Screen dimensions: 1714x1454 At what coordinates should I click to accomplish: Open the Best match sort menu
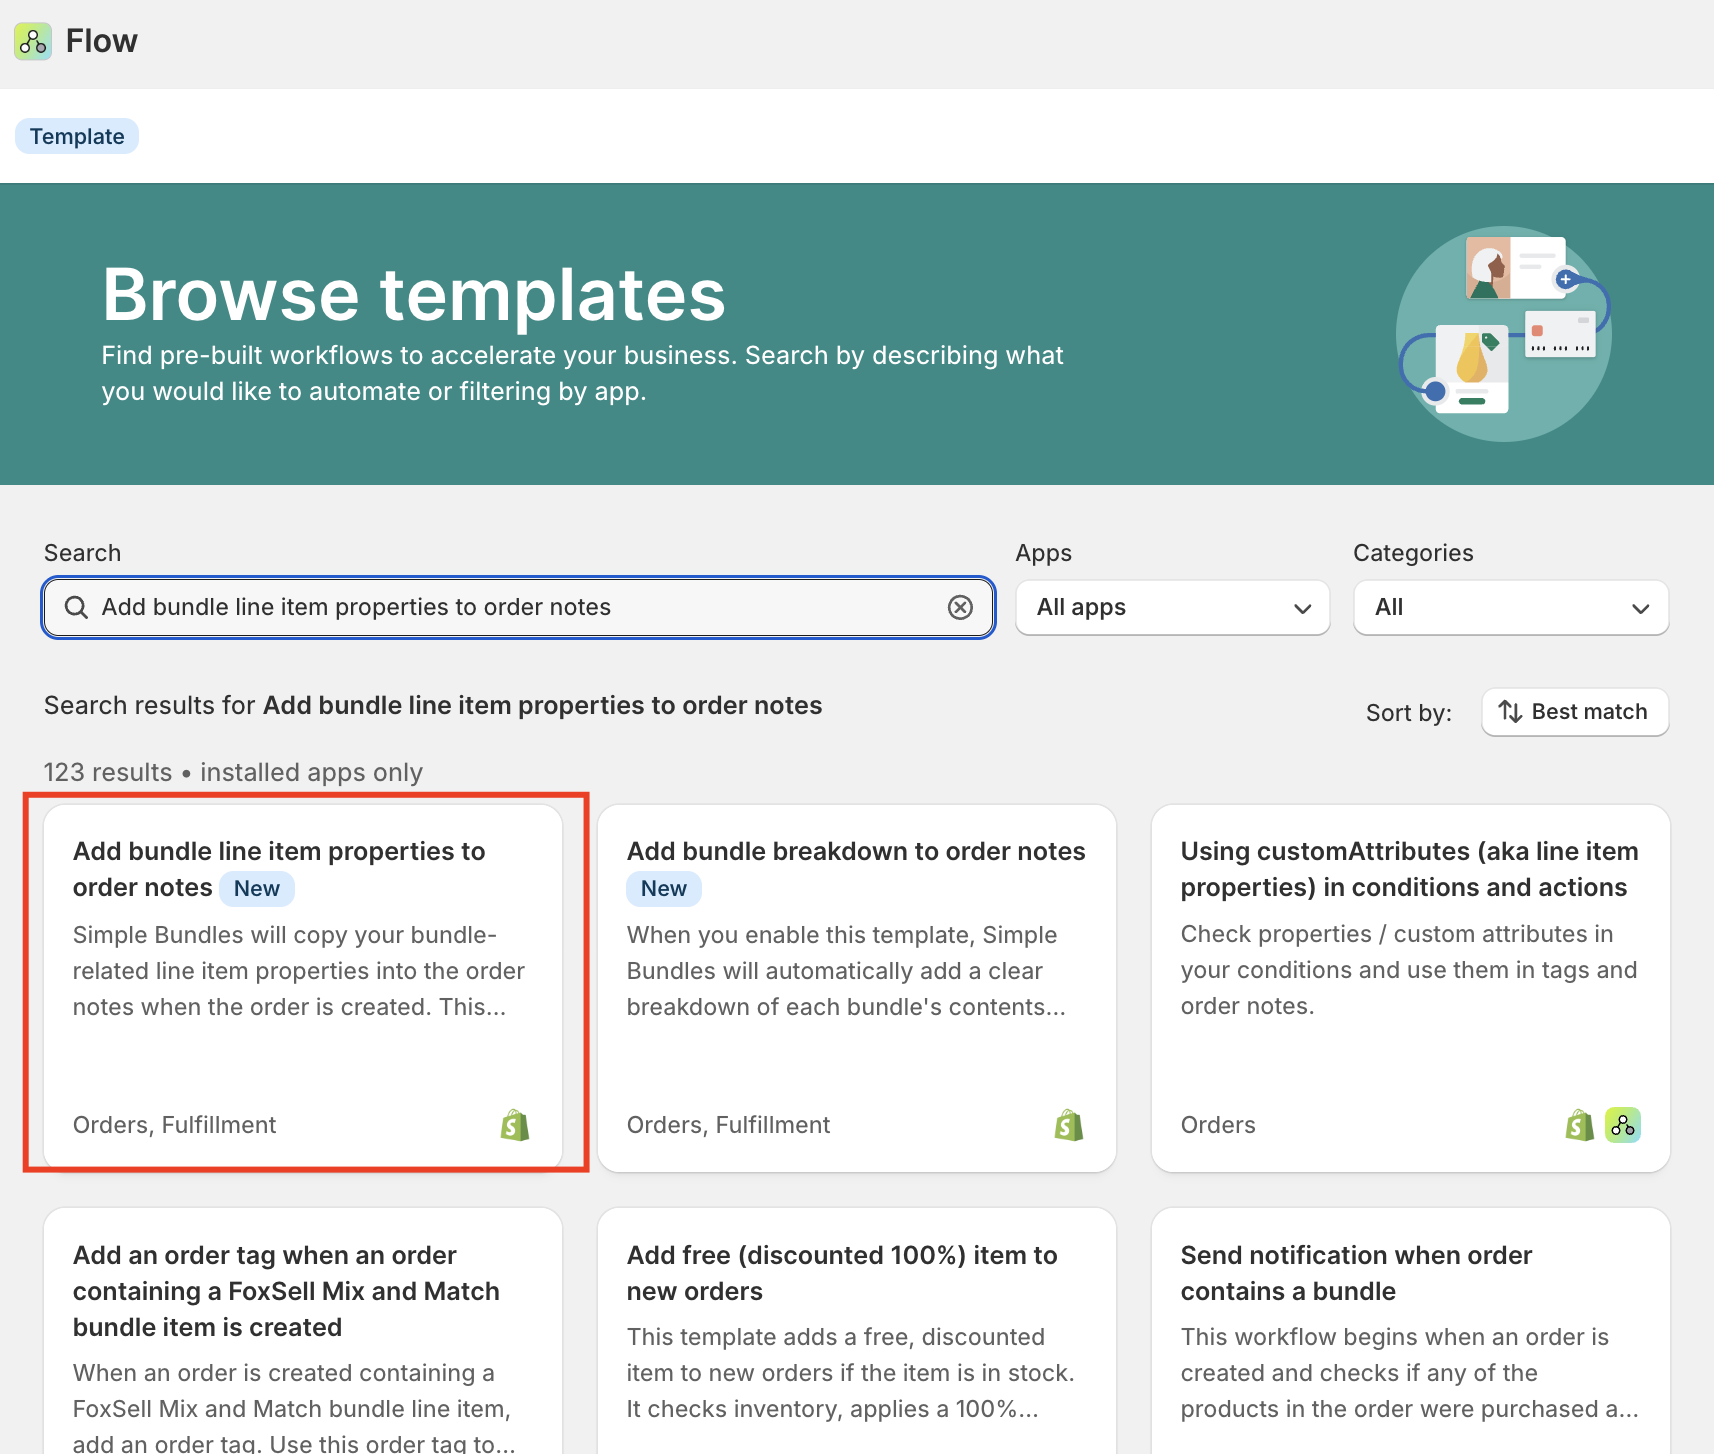click(x=1574, y=712)
